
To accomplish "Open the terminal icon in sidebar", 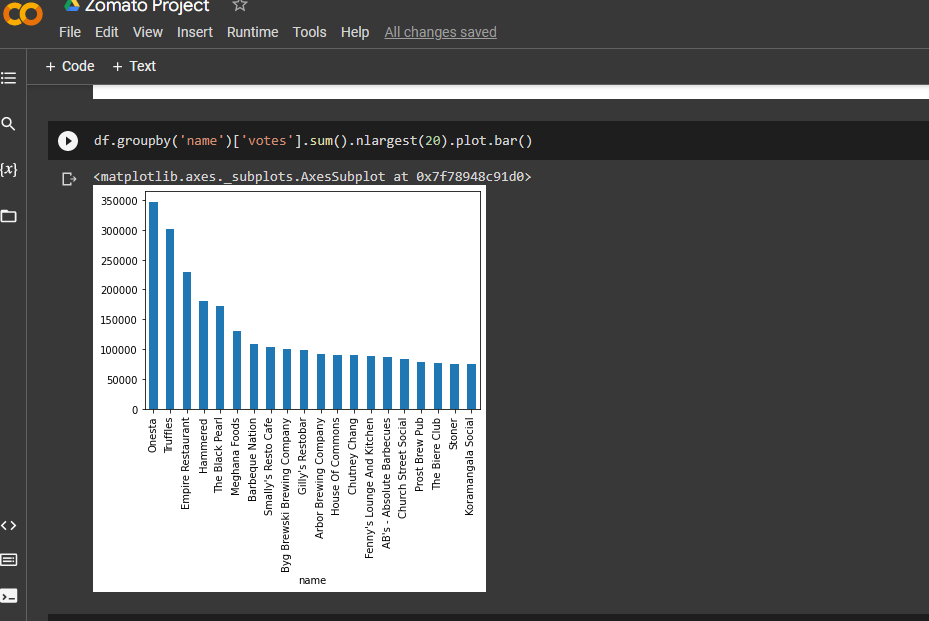I will [x=8, y=596].
